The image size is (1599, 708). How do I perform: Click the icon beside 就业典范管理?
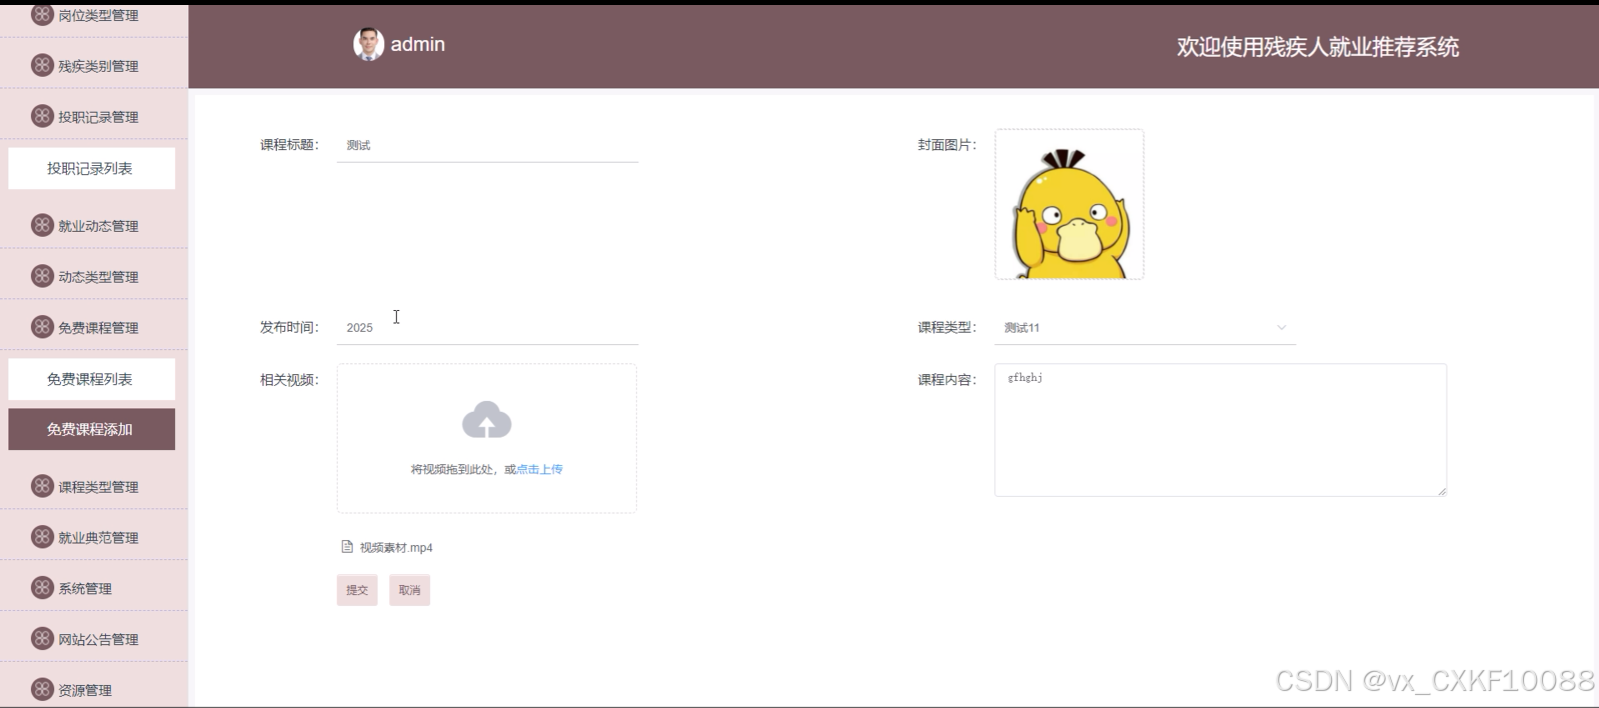click(x=42, y=537)
